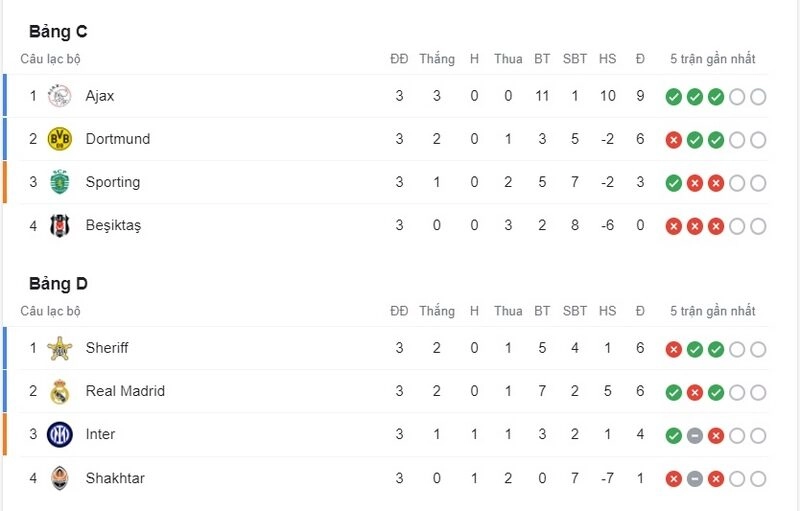Screen dimensions: 800x511
Task: Click the Sheriff star logo
Action: coord(59,348)
